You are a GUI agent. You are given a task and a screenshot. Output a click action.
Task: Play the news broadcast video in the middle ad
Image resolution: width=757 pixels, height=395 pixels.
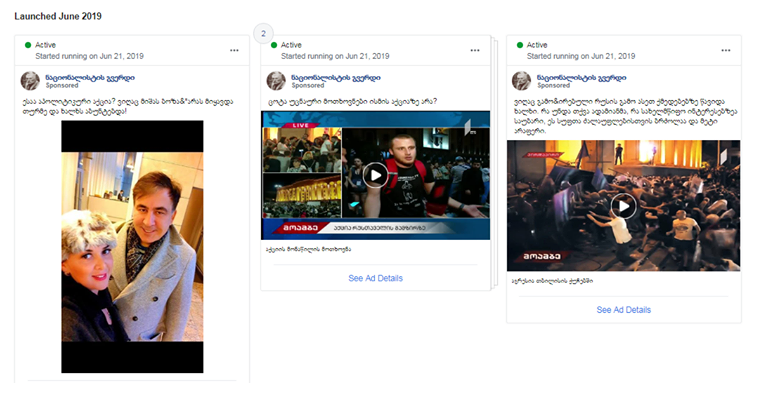pyautogui.click(x=375, y=175)
